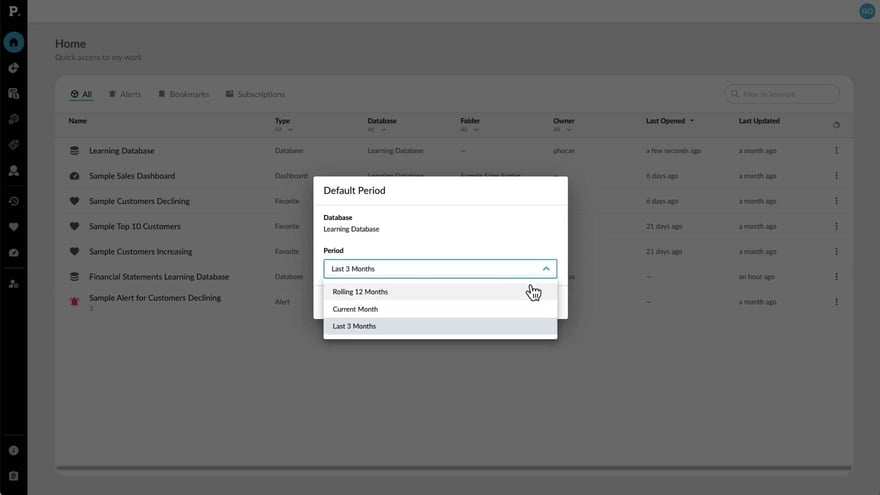Pick the Last 3 Months list option
This screenshot has width=880, height=495.
tap(440, 326)
